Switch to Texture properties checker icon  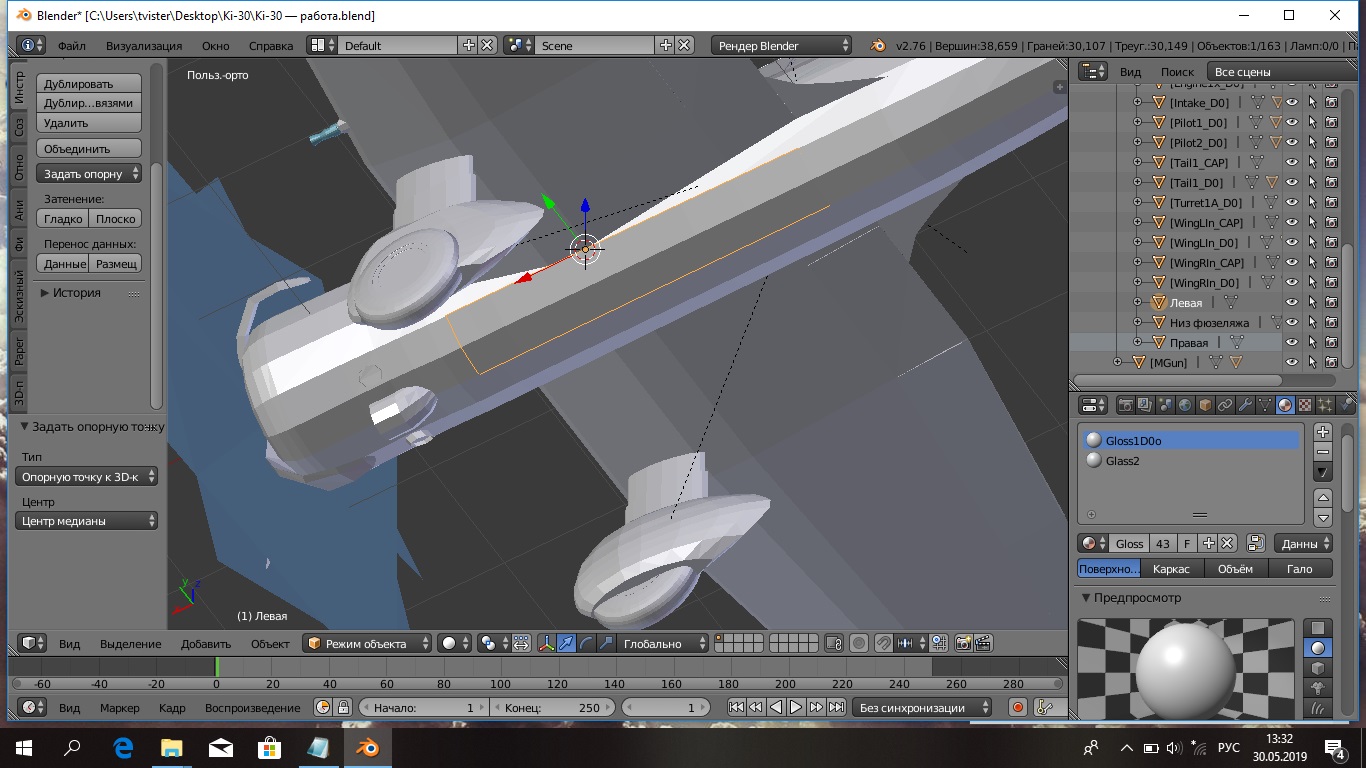(x=1305, y=405)
